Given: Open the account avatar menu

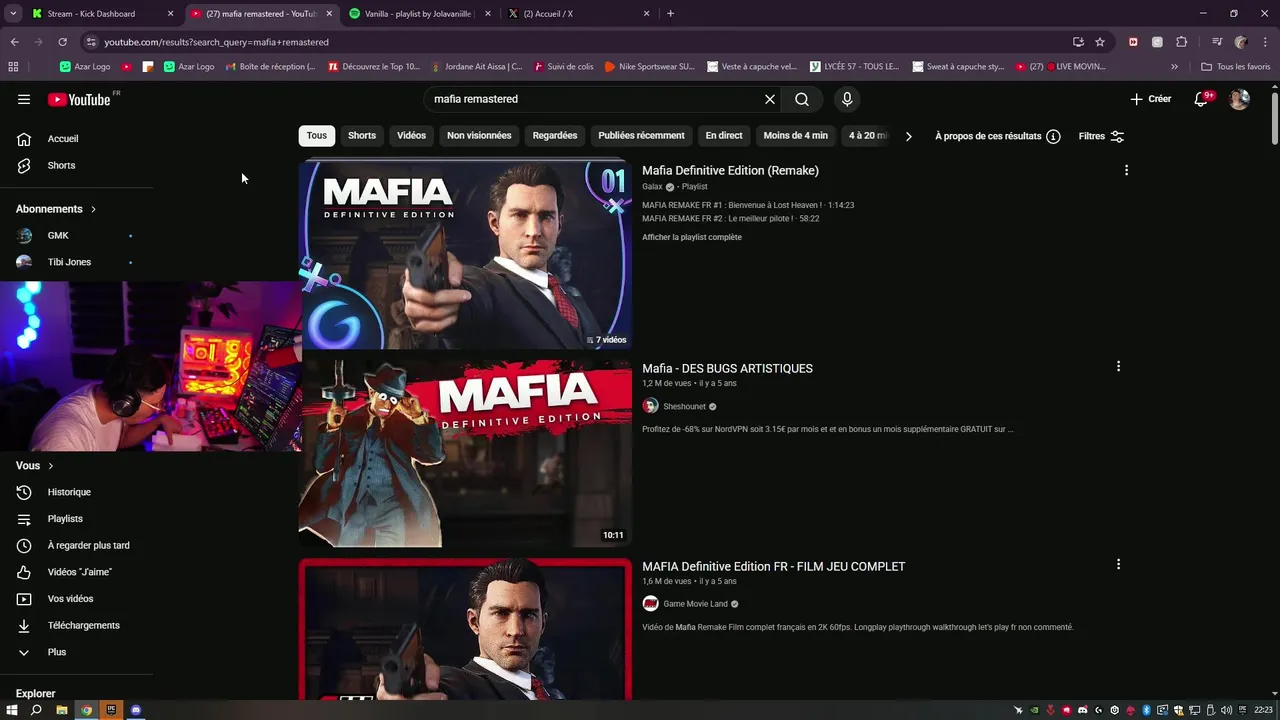Looking at the screenshot, I should (1239, 99).
